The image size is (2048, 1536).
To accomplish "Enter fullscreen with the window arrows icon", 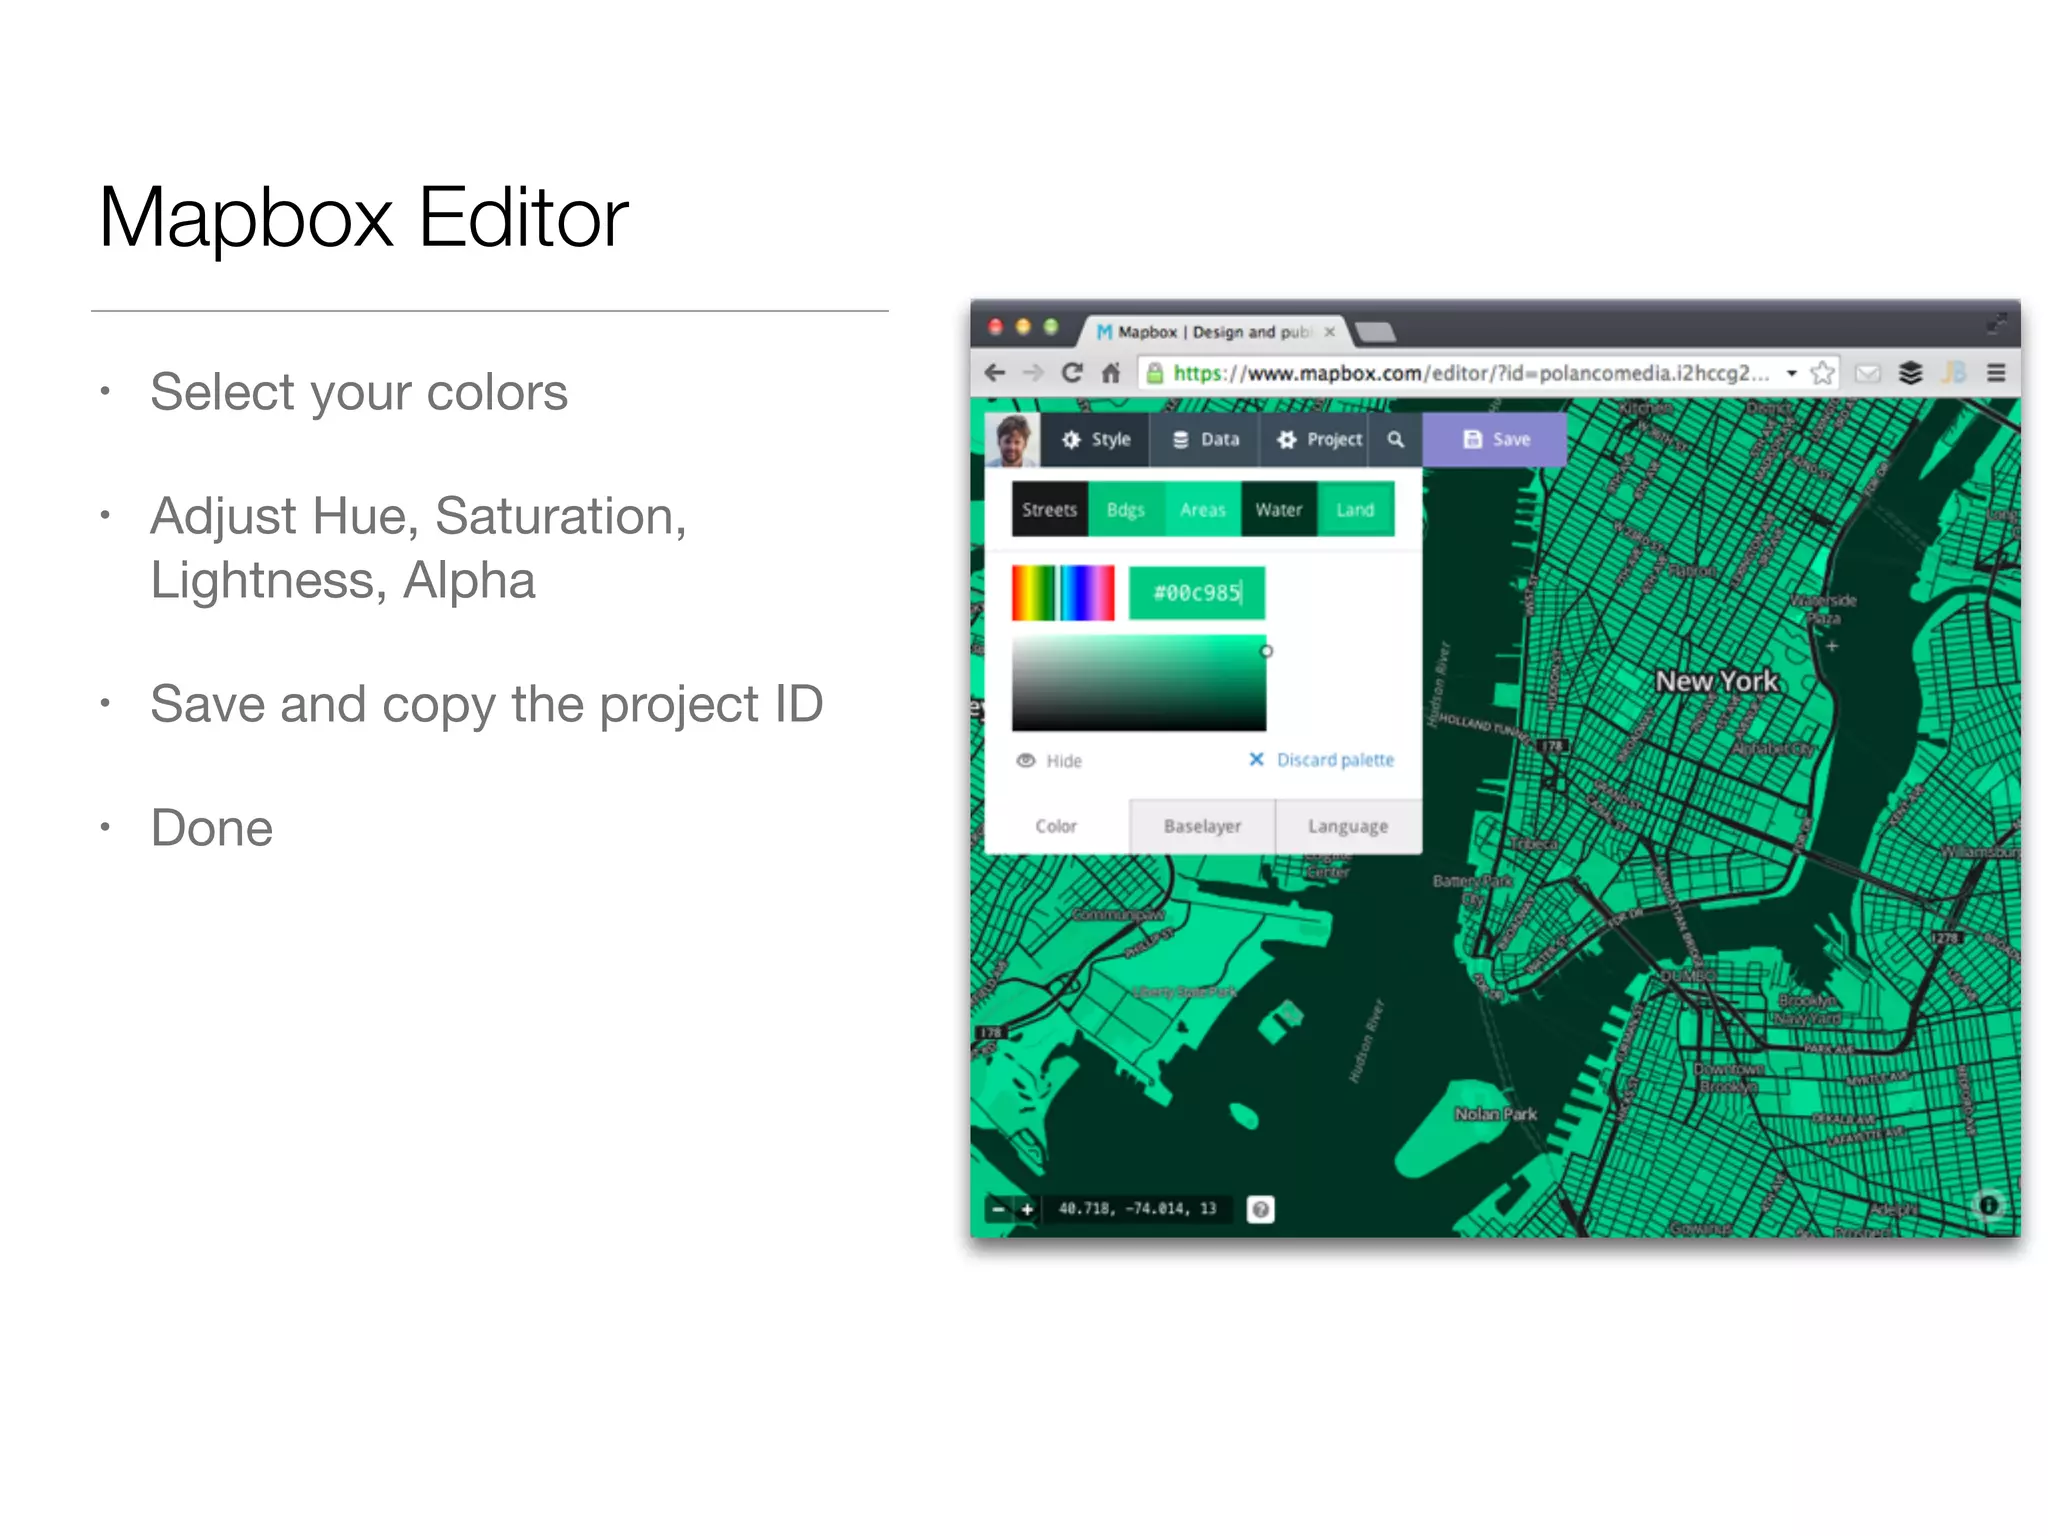I will (1996, 322).
